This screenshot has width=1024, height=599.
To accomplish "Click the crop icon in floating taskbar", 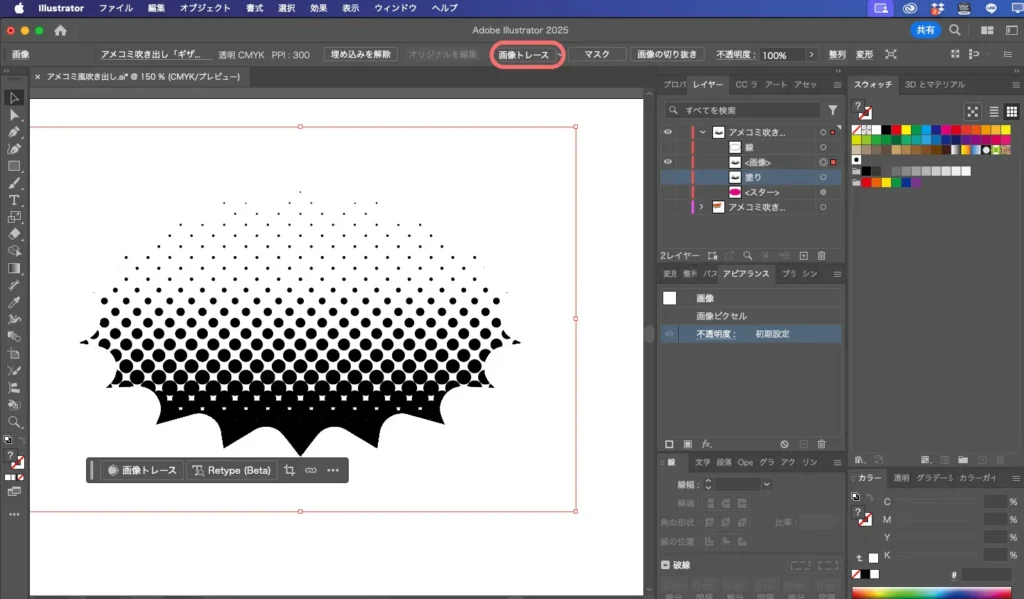I will (x=290, y=470).
